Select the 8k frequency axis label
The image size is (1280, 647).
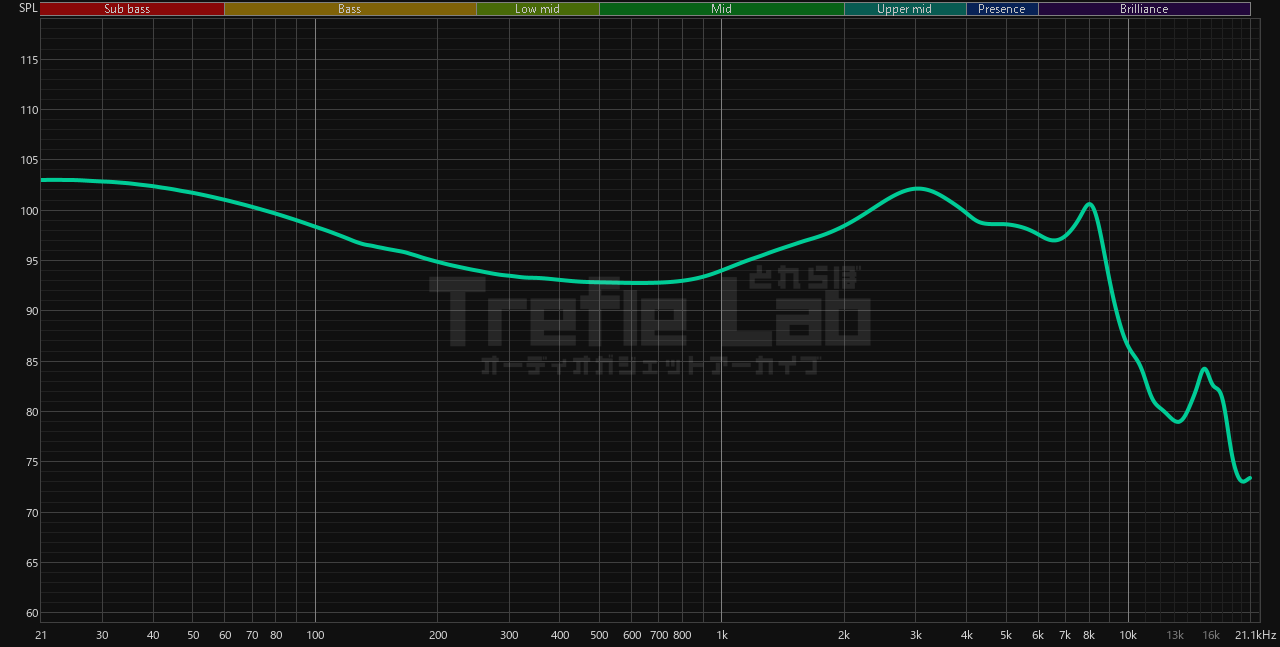point(1089,635)
